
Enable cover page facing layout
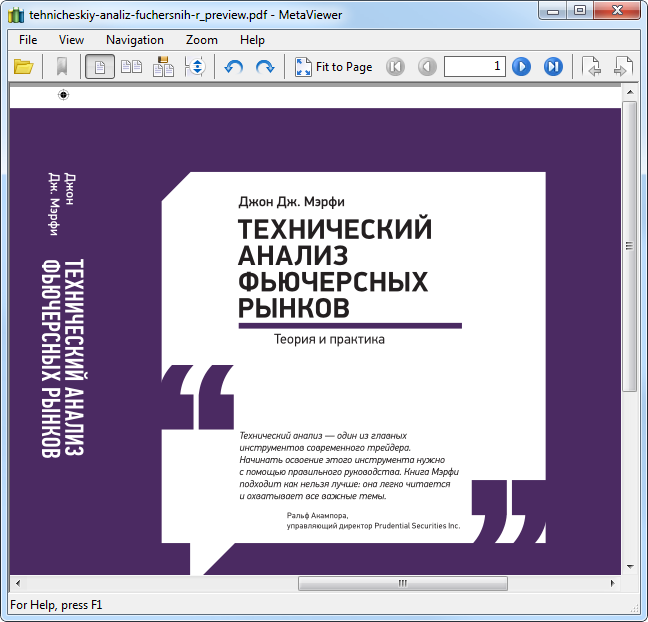[x=164, y=67]
